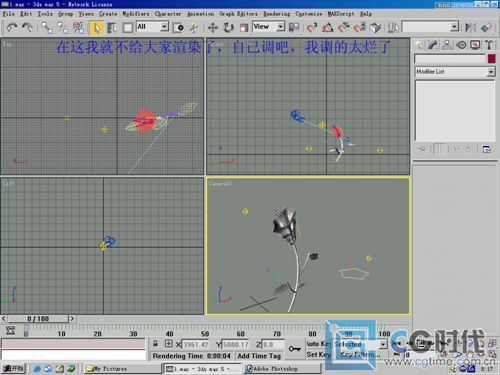Switch to Adobe Photoshop in taskbar
500x375 pixels.
(x=283, y=368)
